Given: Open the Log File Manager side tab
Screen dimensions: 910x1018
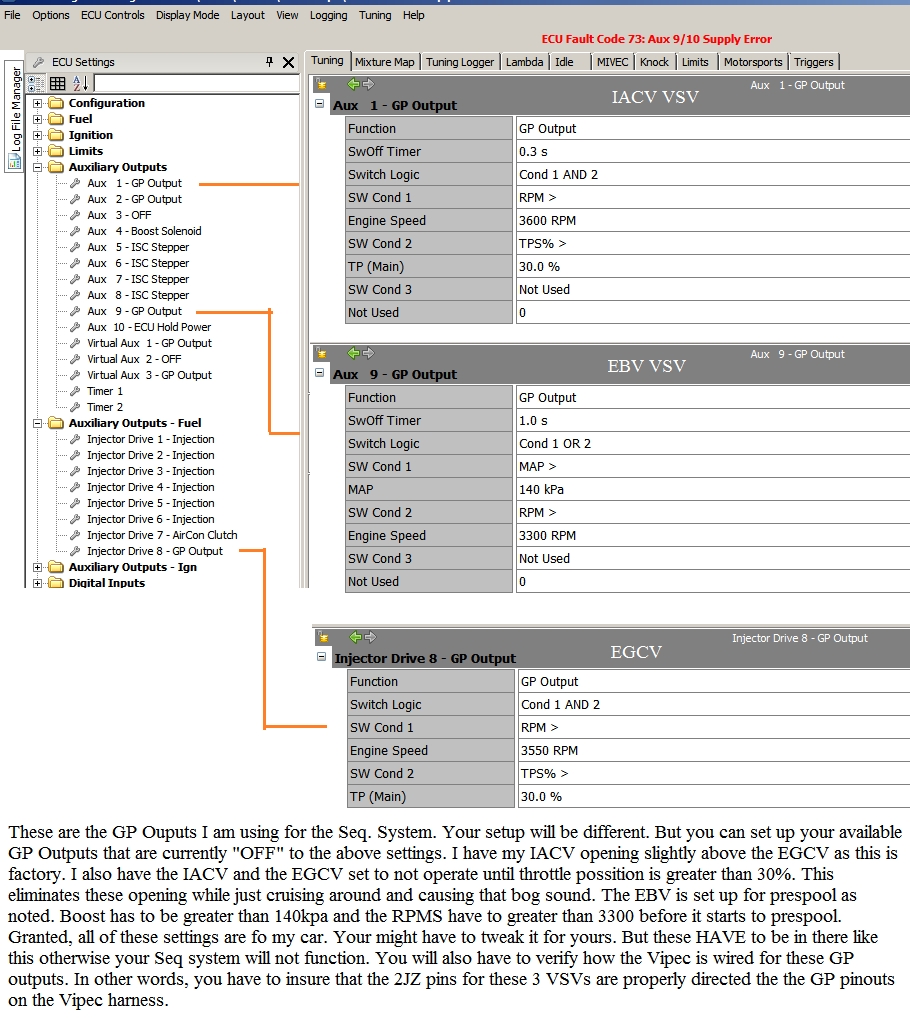Looking at the screenshot, I should click(x=15, y=117).
